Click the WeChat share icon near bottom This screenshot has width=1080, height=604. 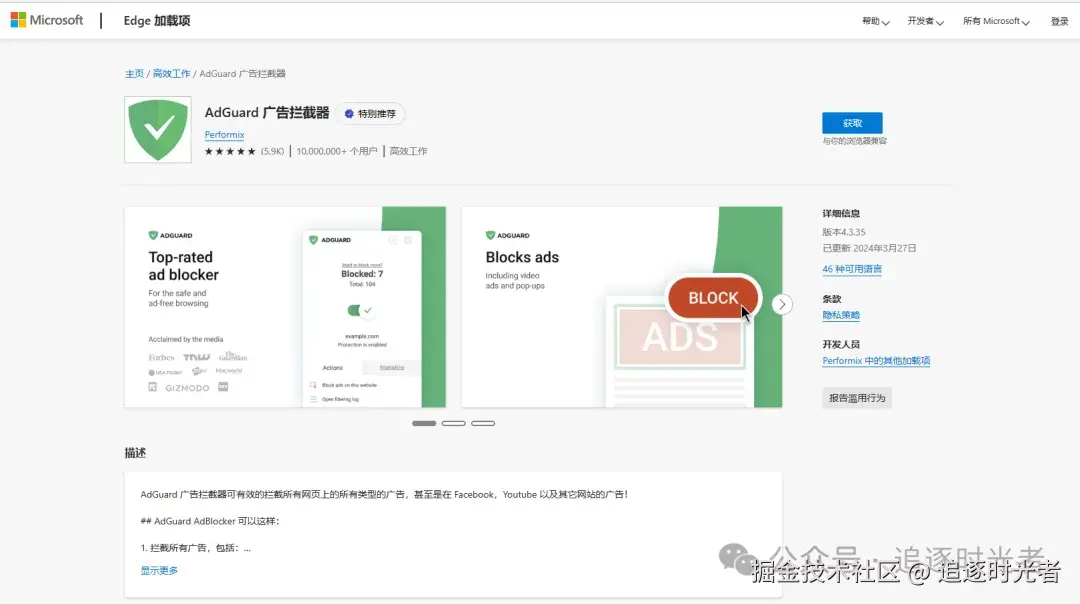(x=734, y=561)
